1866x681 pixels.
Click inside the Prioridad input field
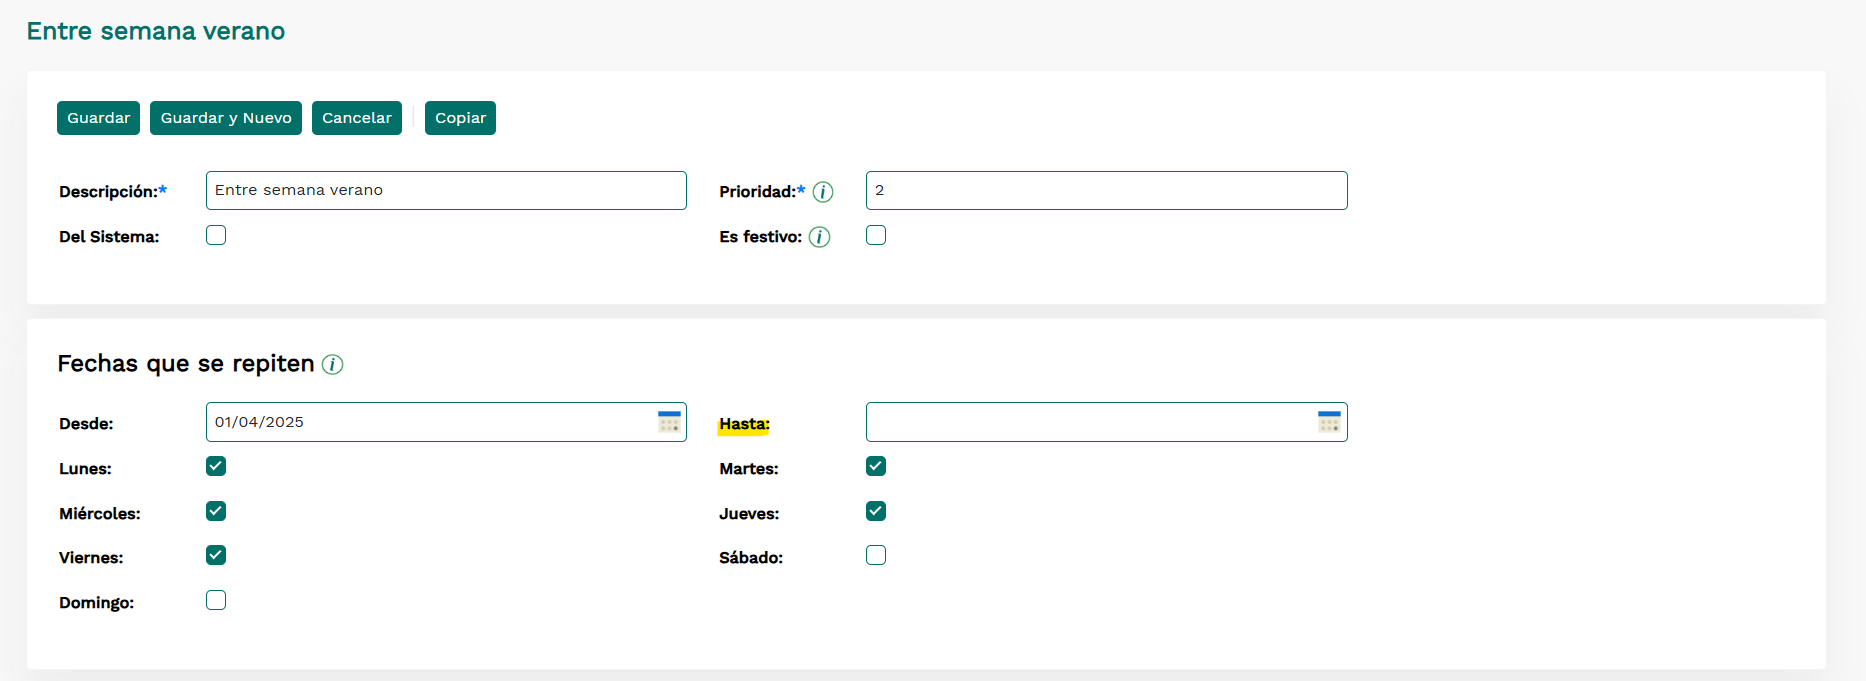point(1106,190)
